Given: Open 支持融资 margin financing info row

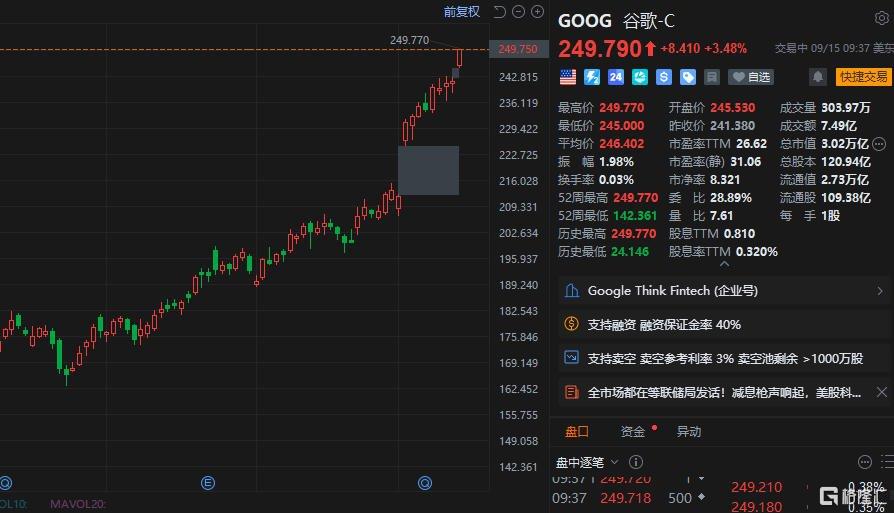Looking at the screenshot, I should (x=723, y=324).
